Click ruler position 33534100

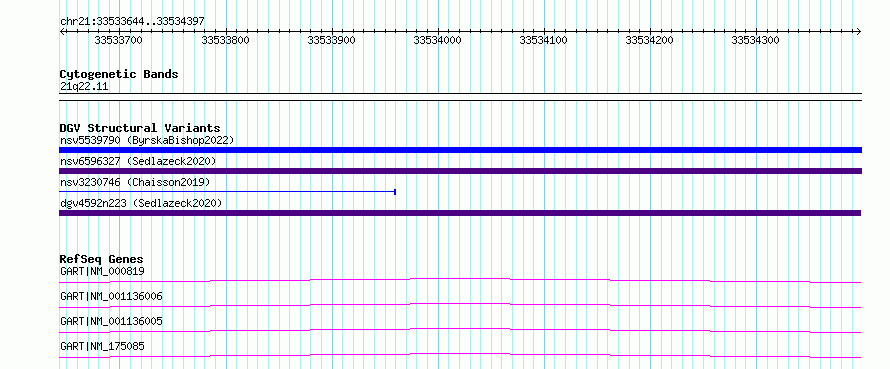544,40
